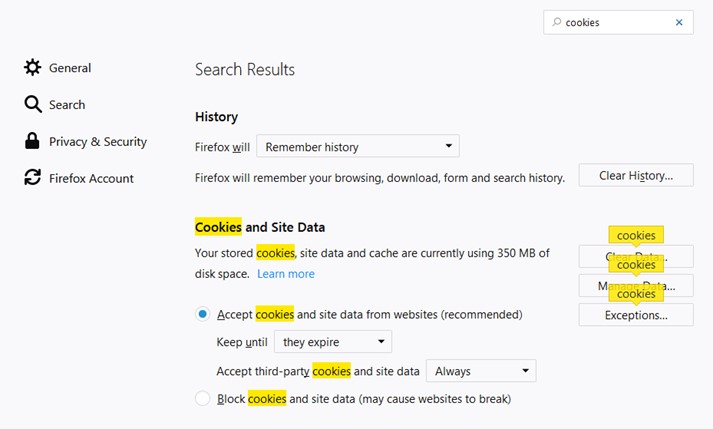Click the Privacy & Security lock icon
This screenshot has width=713, height=429.
32,141
